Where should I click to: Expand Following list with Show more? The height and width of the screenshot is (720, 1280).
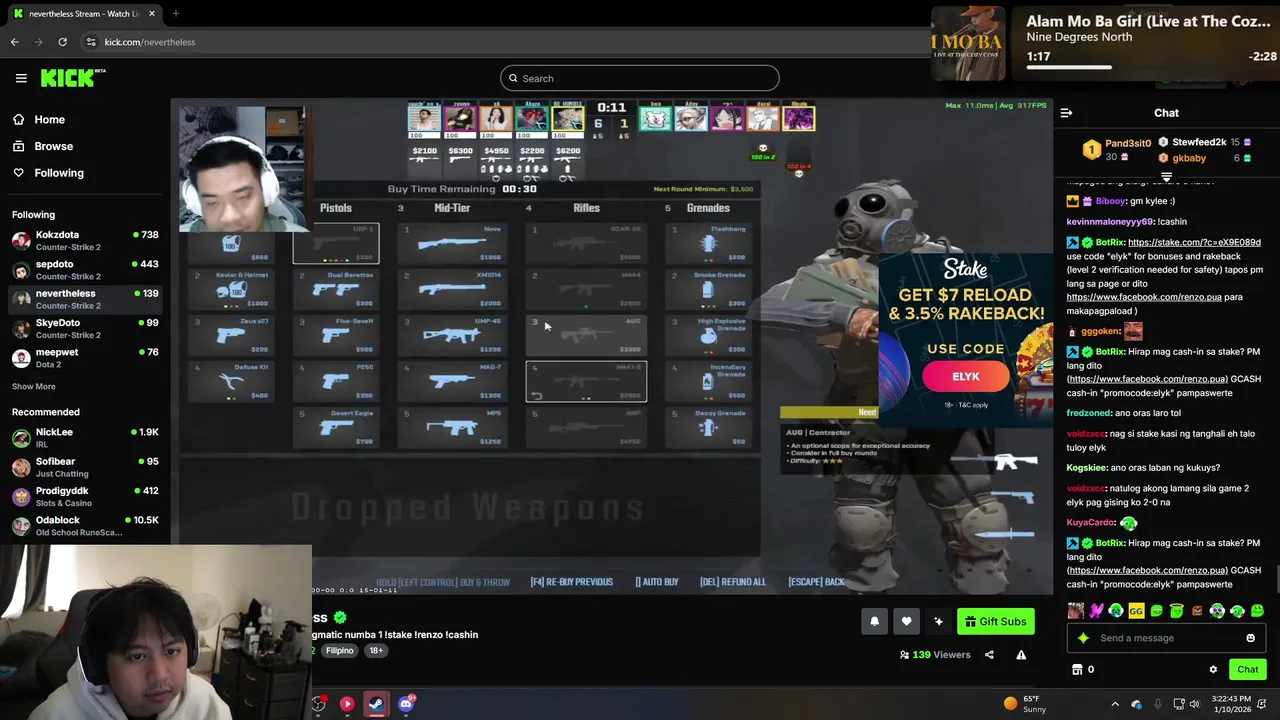coord(33,386)
